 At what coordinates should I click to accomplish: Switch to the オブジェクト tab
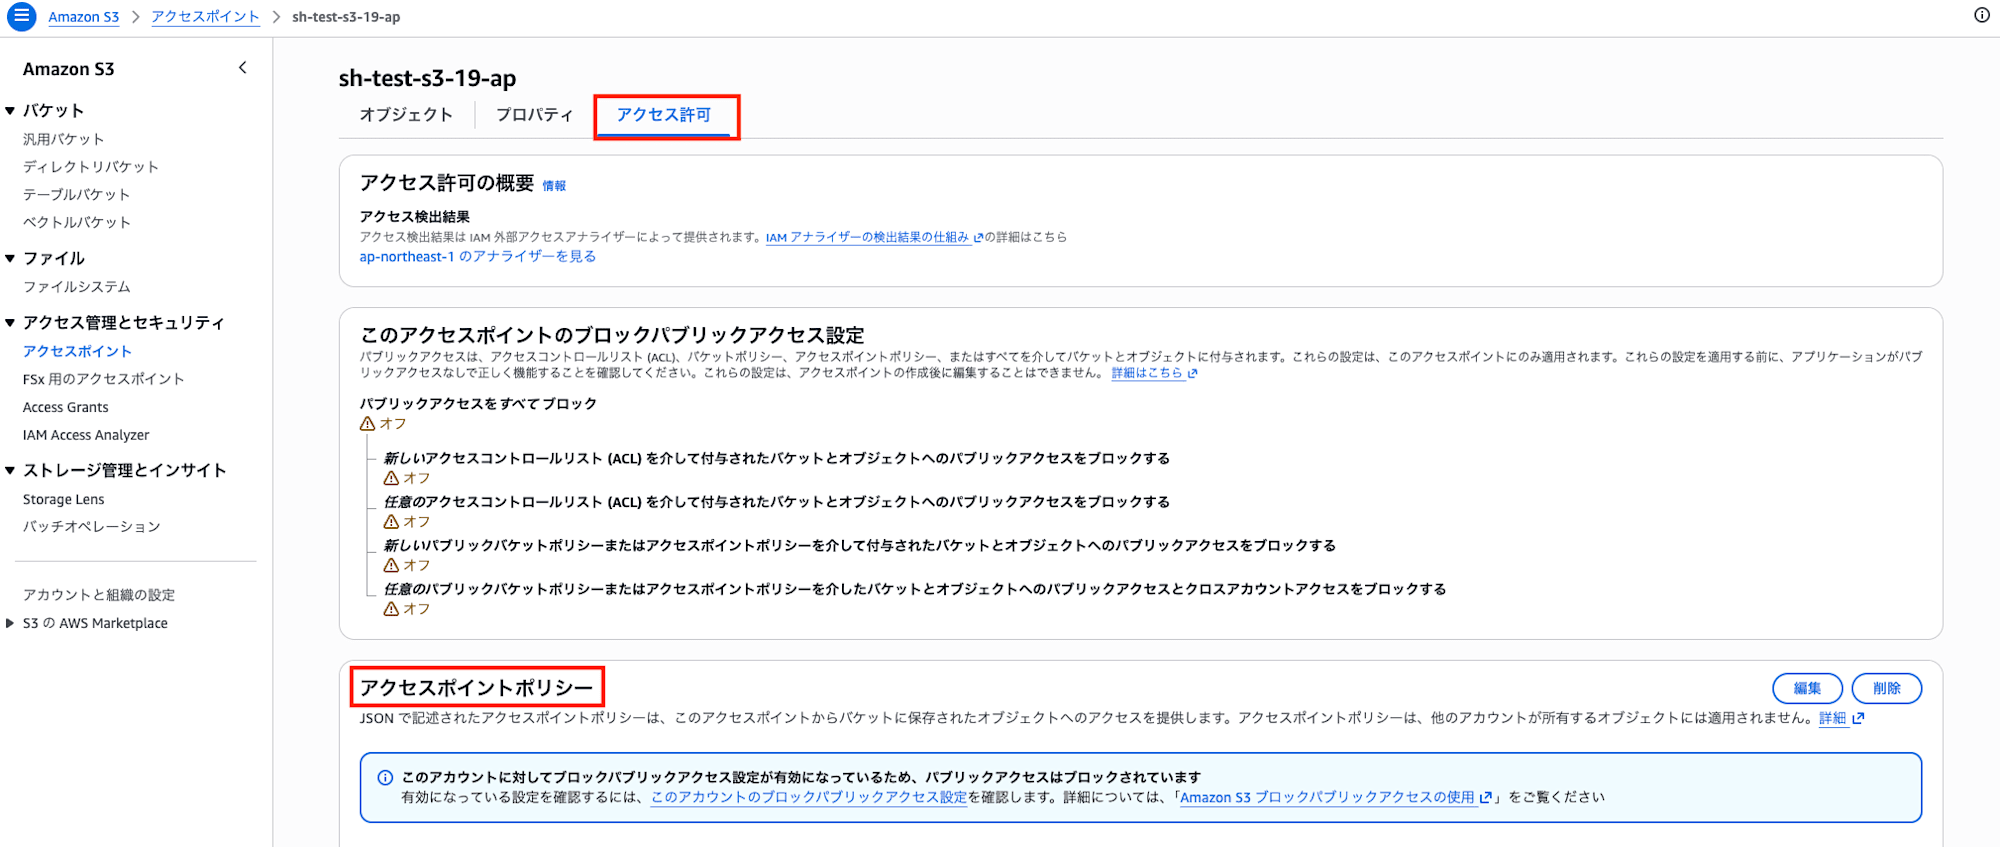pyautogui.click(x=406, y=115)
